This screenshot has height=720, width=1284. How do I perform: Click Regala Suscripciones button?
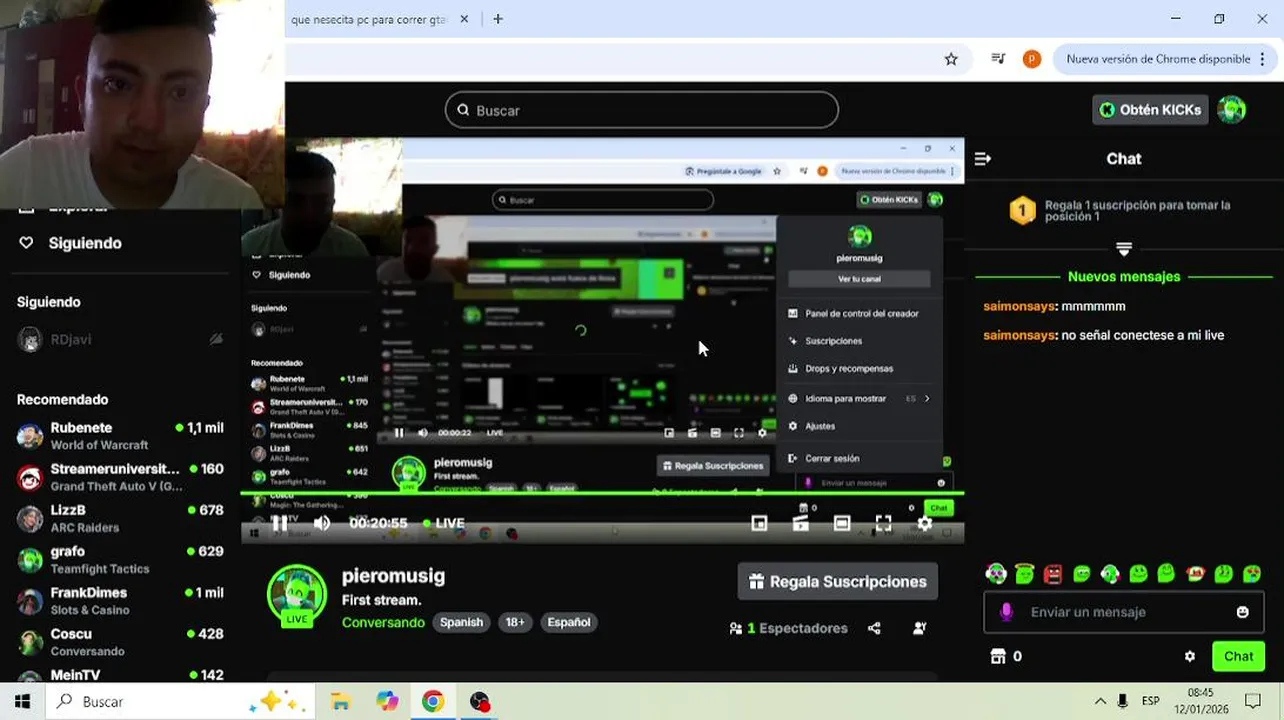(x=838, y=581)
